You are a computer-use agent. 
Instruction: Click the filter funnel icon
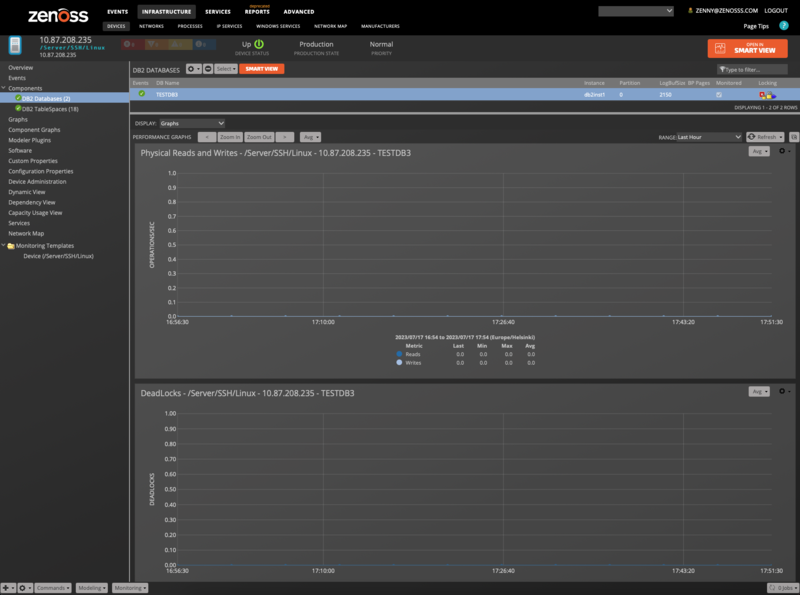(x=722, y=69)
